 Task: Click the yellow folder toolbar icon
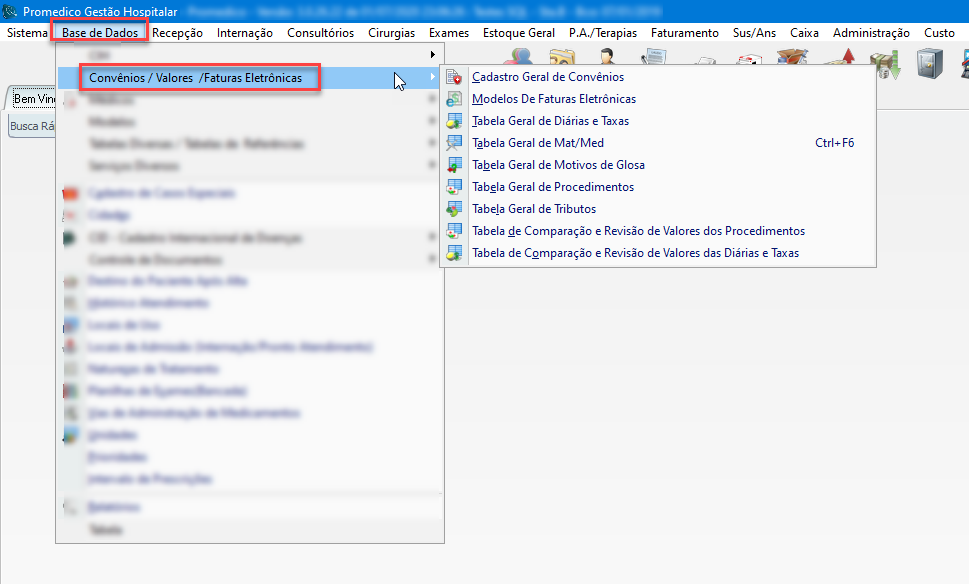(562, 57)
